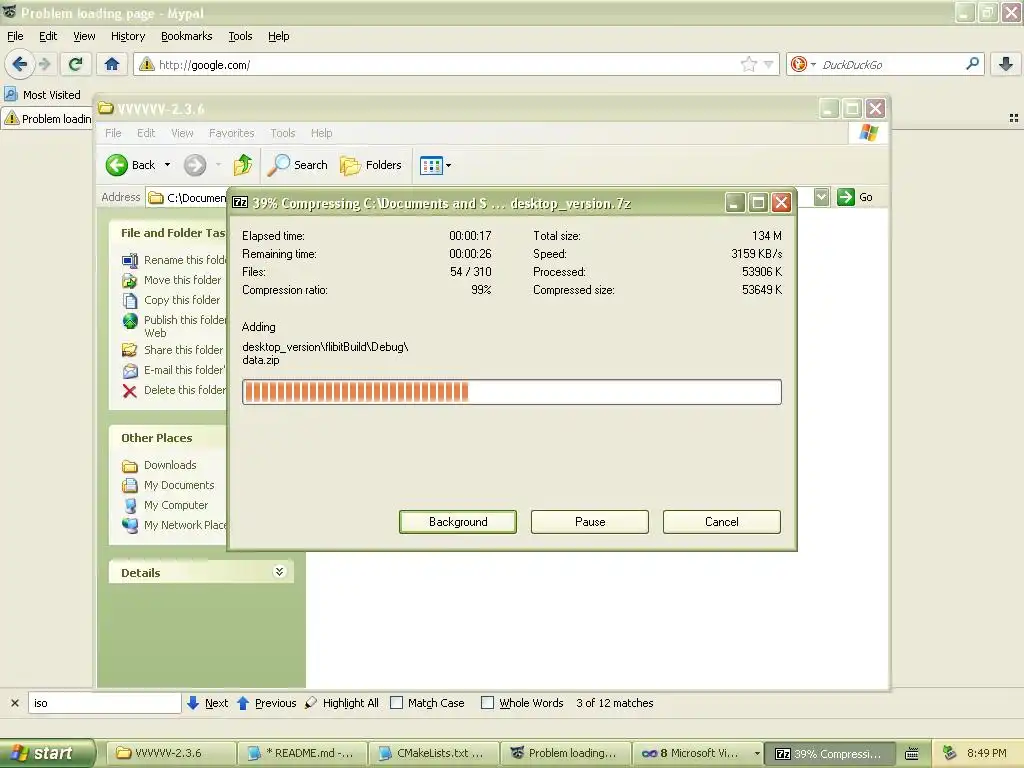The image size is (1024, 768).
Task: Send the compression to Background
Action: tap(458, 522)
